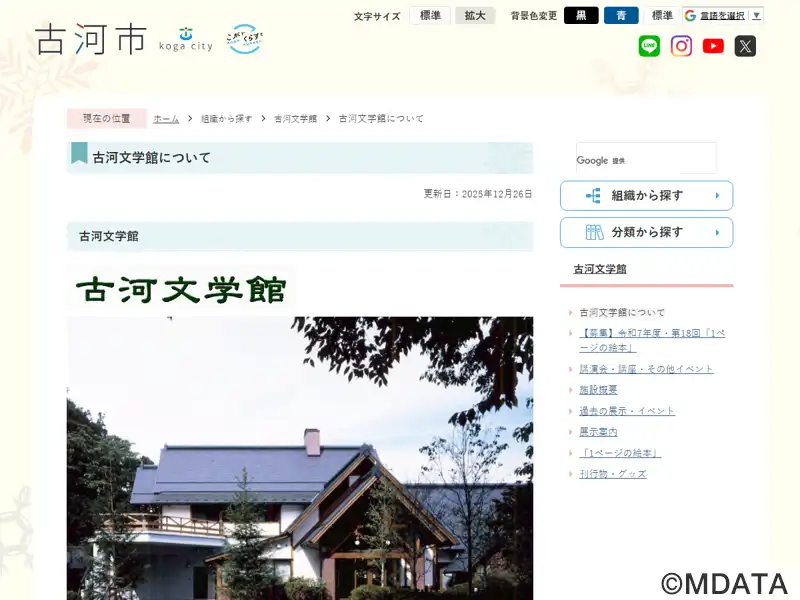Open the Instagram icon
This screenshot has height=600, width=800.
coord(681,46)
